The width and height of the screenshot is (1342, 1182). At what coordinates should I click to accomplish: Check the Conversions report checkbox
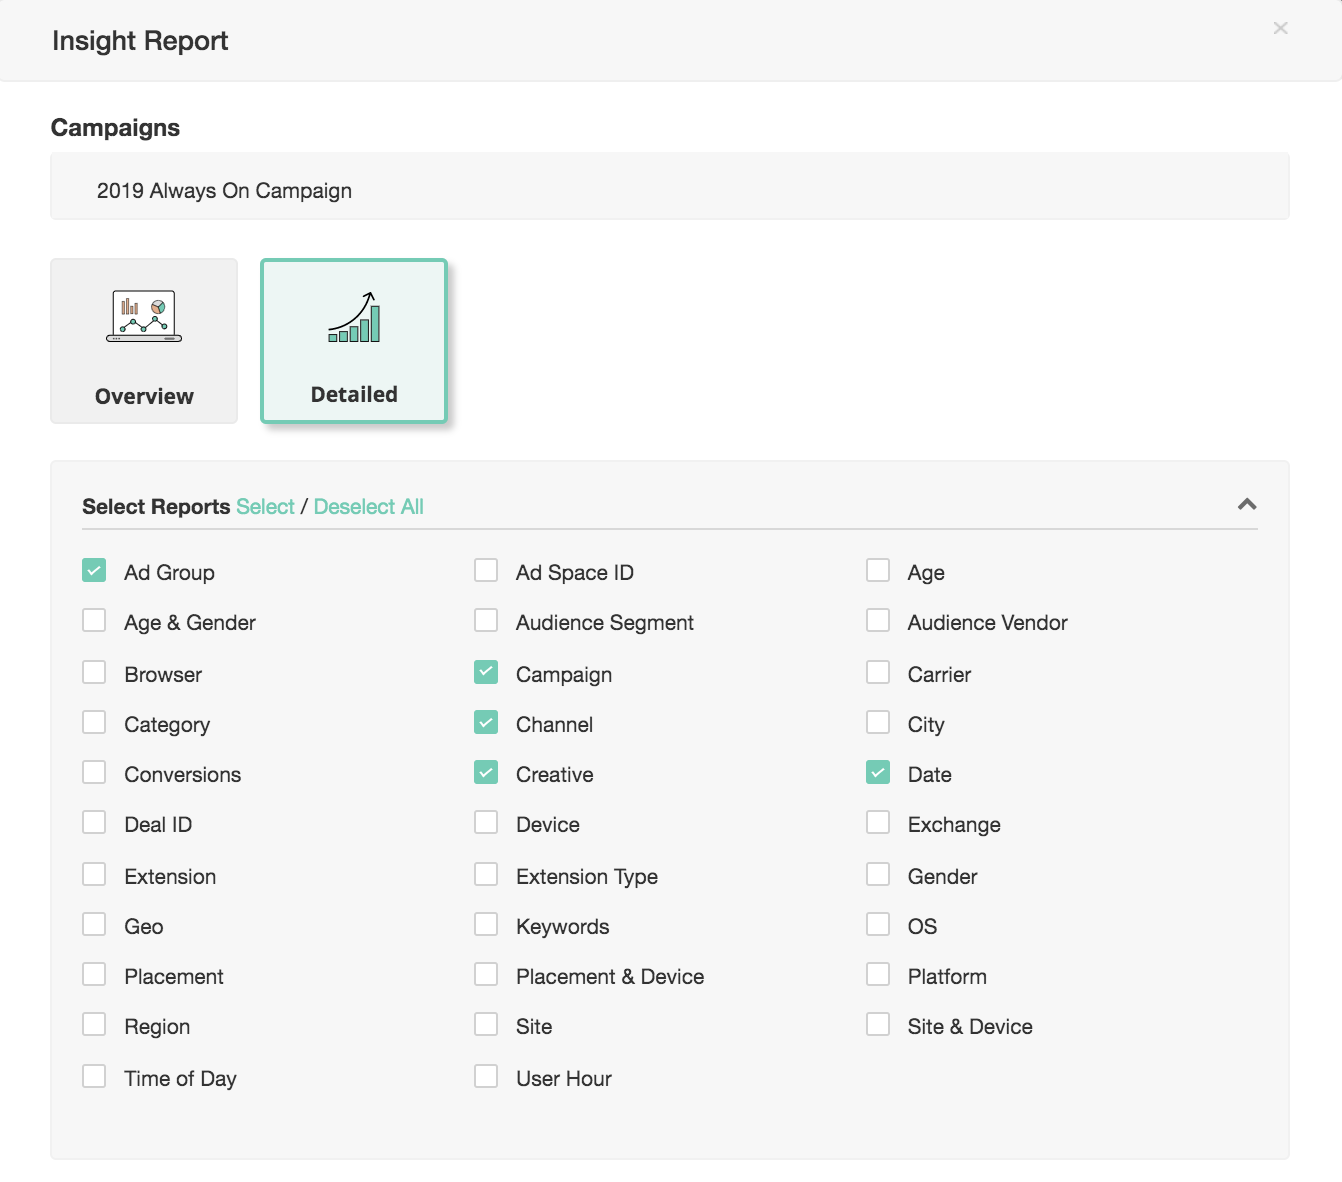tap(94, 773)
